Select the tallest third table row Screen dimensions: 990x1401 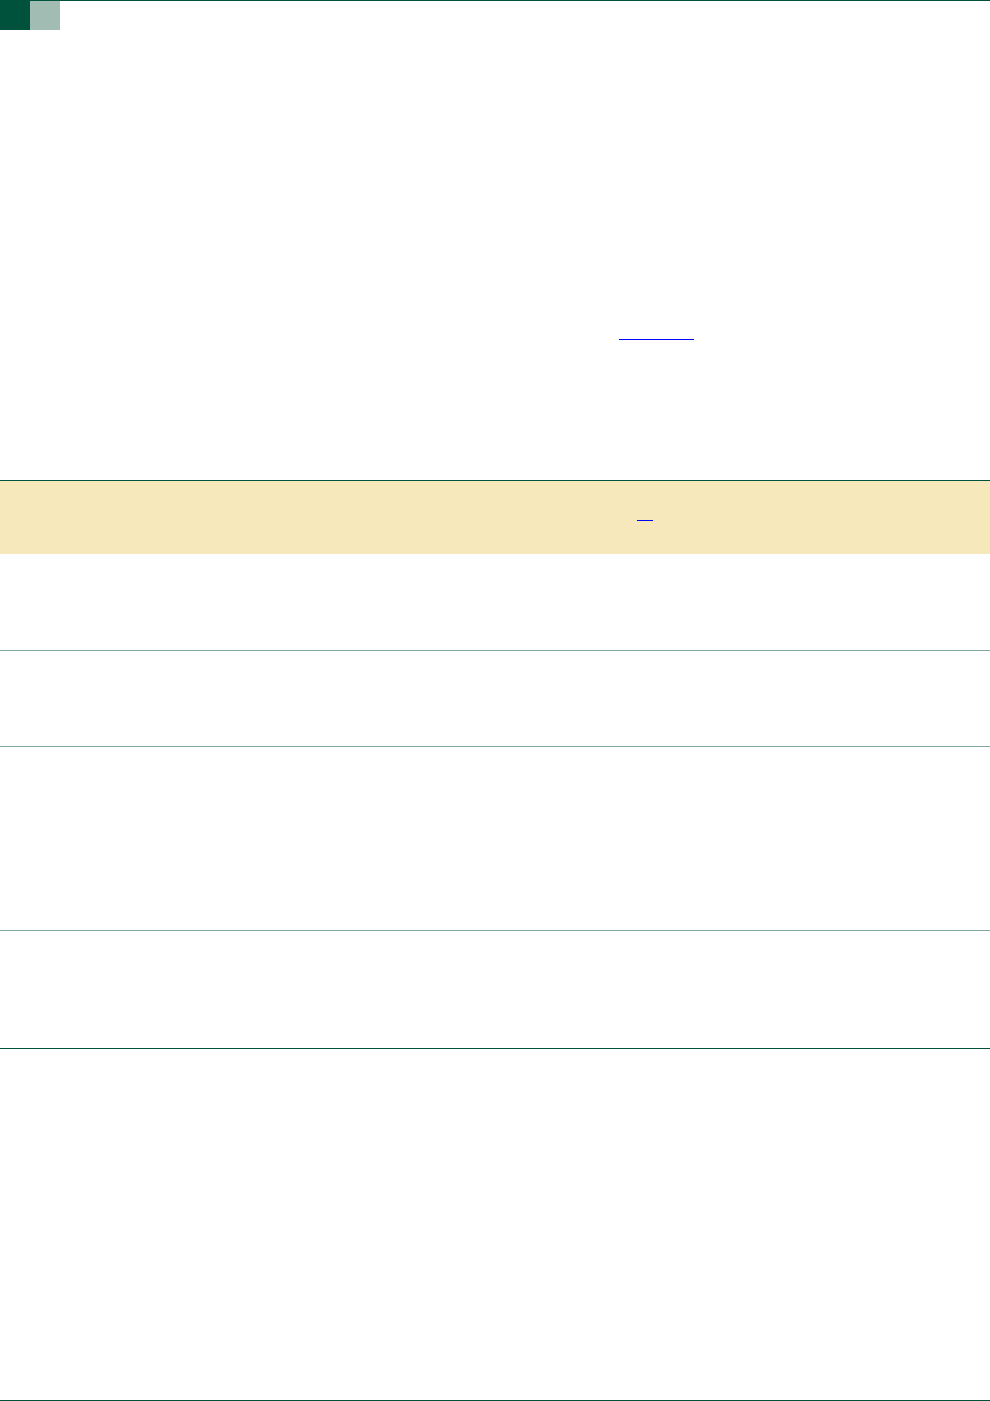(x=495, y=838)
